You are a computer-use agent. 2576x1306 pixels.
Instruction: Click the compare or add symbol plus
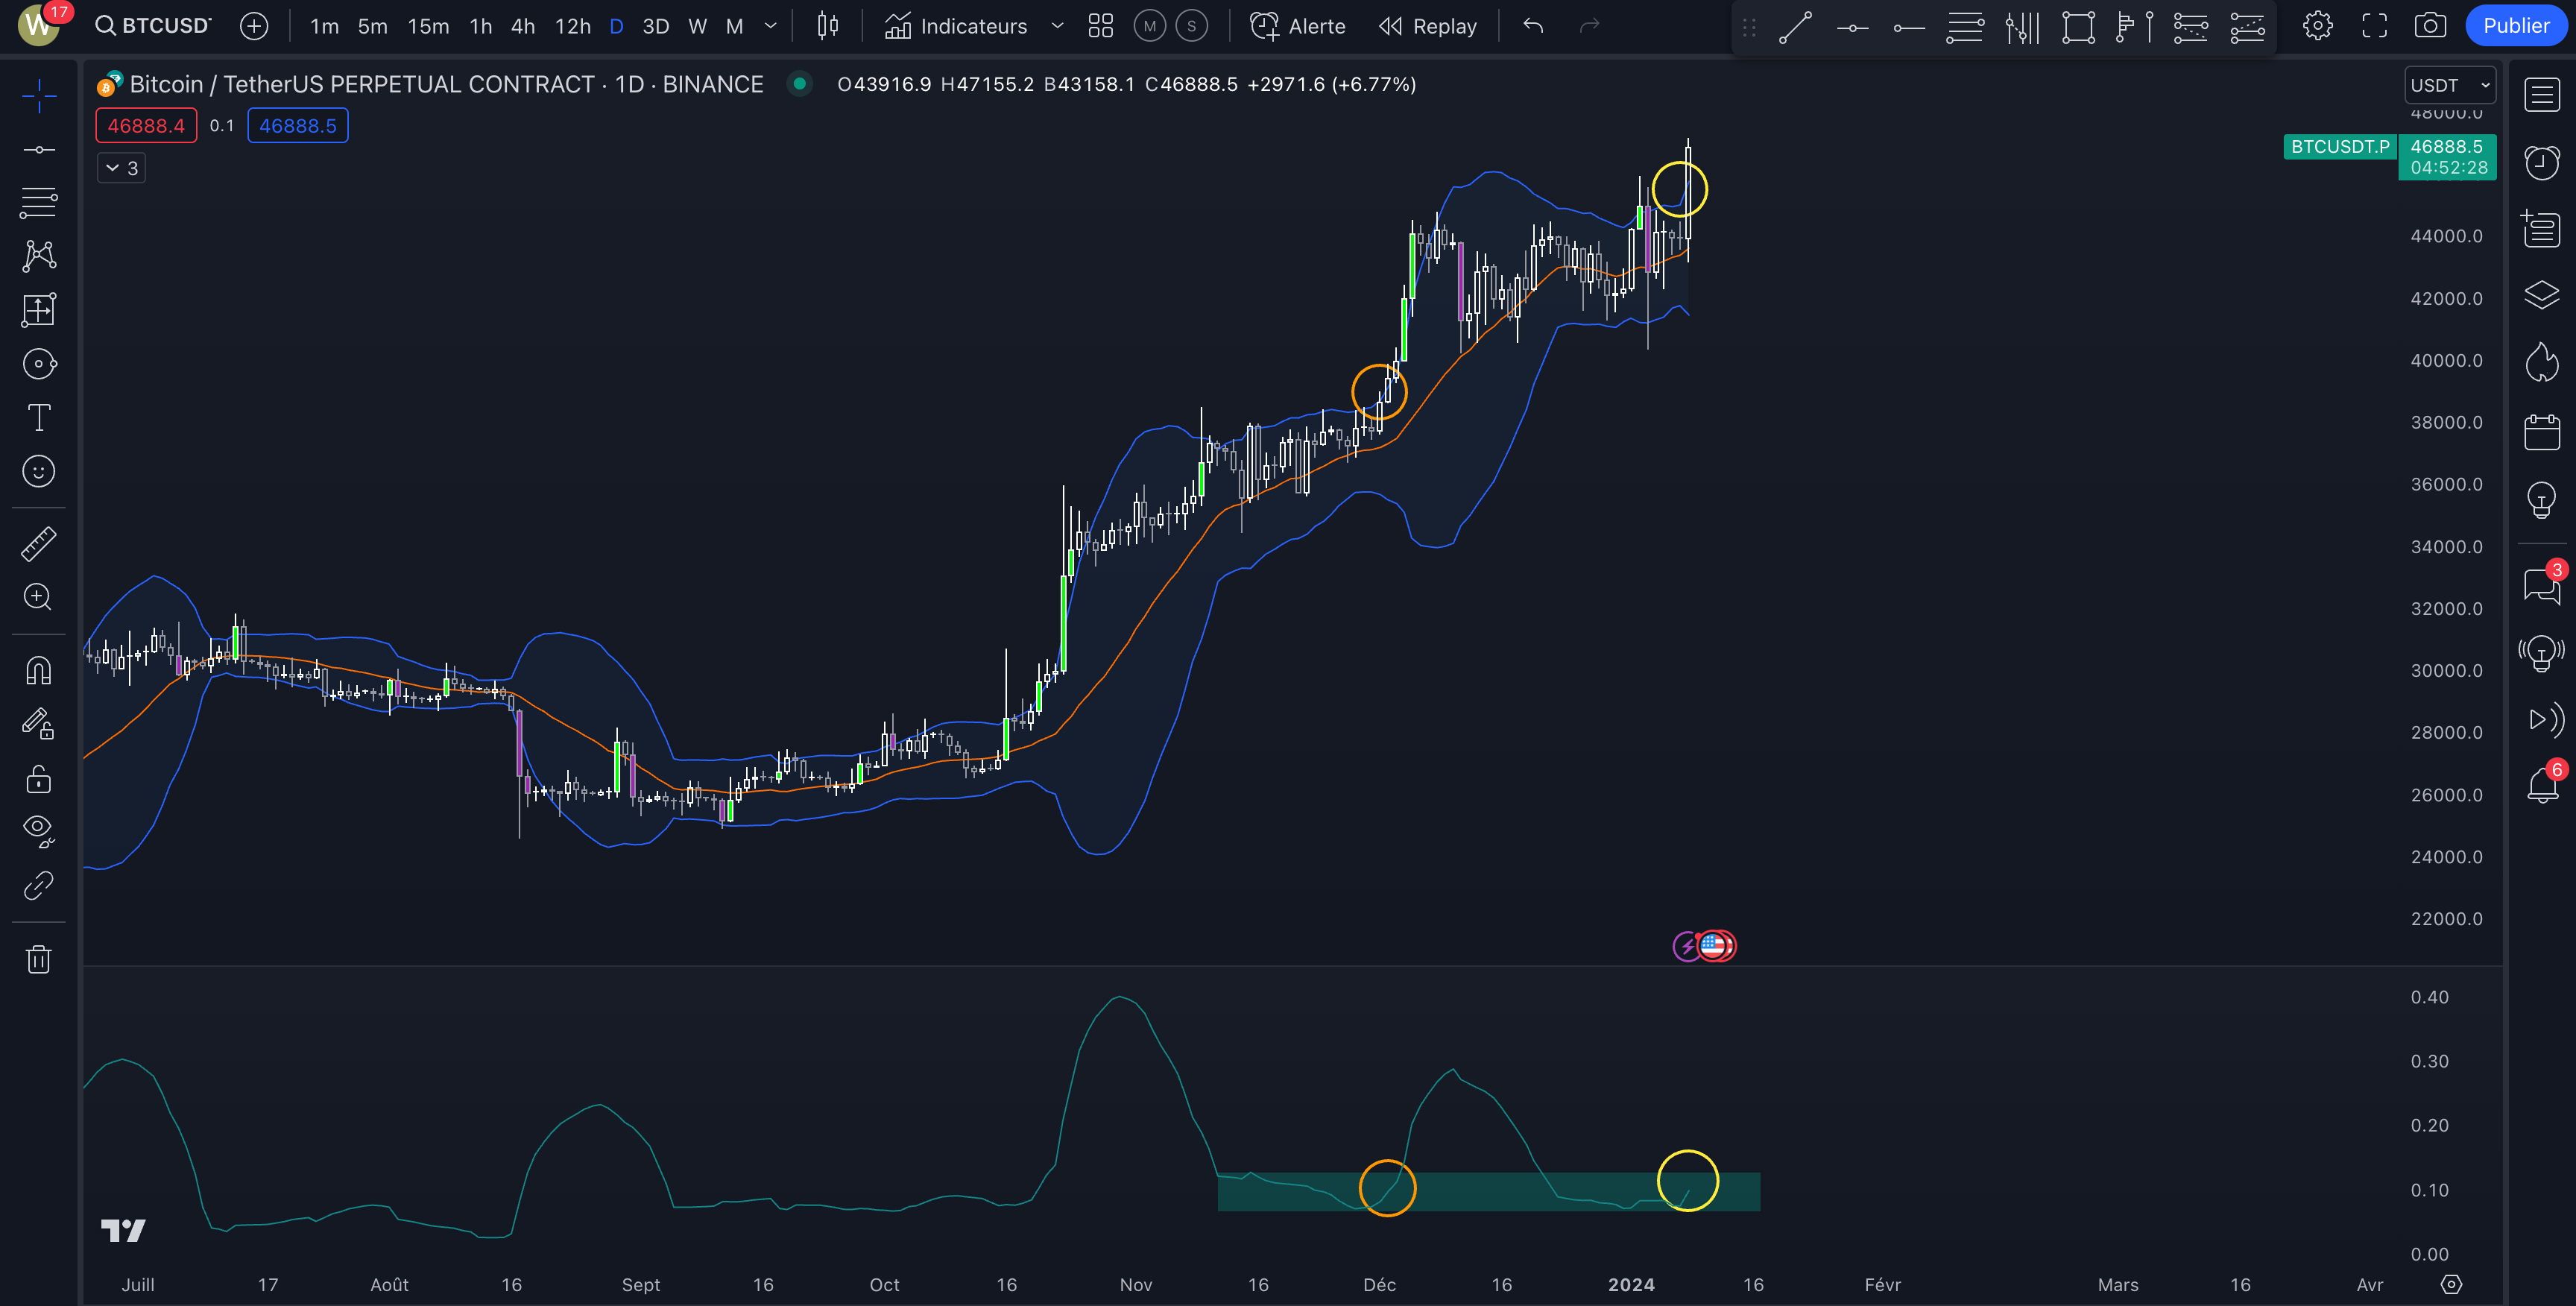(x=254, y=26)
